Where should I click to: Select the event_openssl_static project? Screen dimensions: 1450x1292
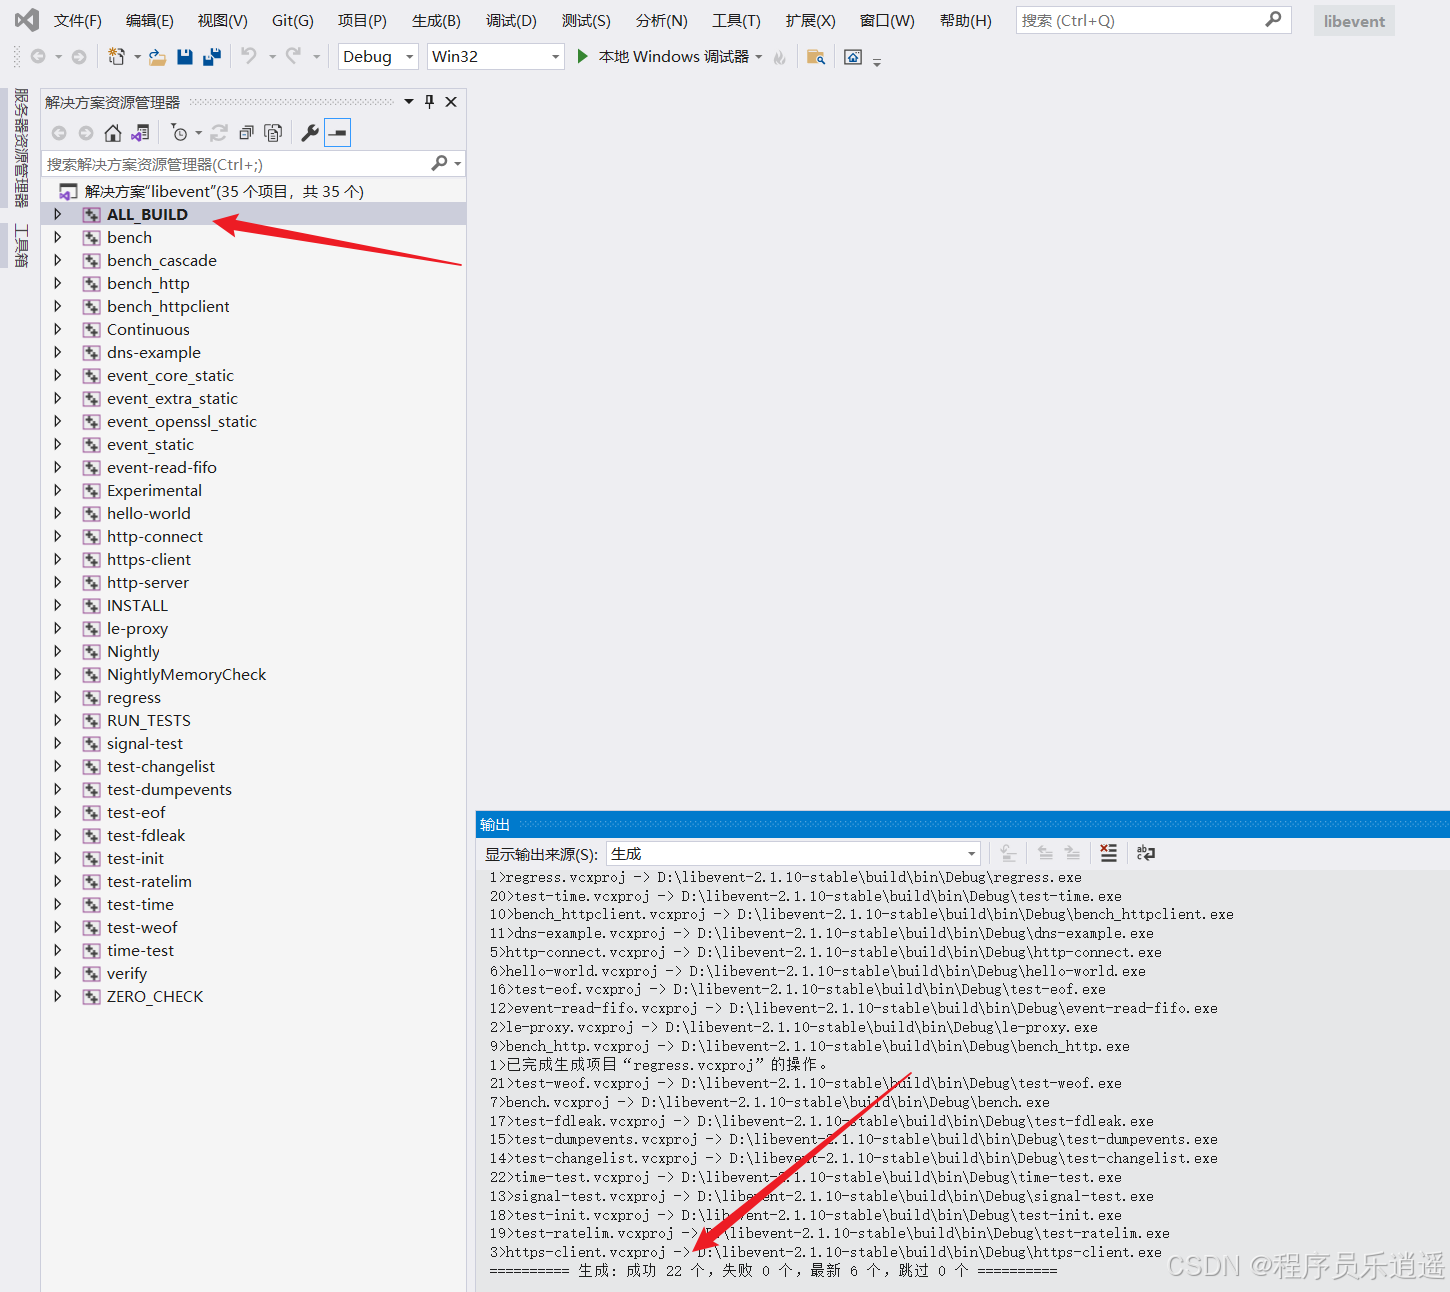pos(182,421)
